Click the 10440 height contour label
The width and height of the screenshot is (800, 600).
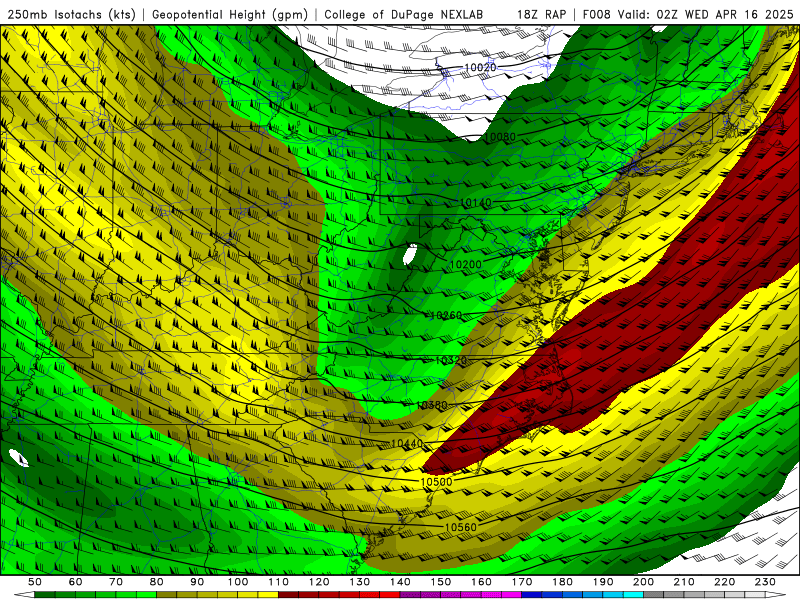click(407, 444)
